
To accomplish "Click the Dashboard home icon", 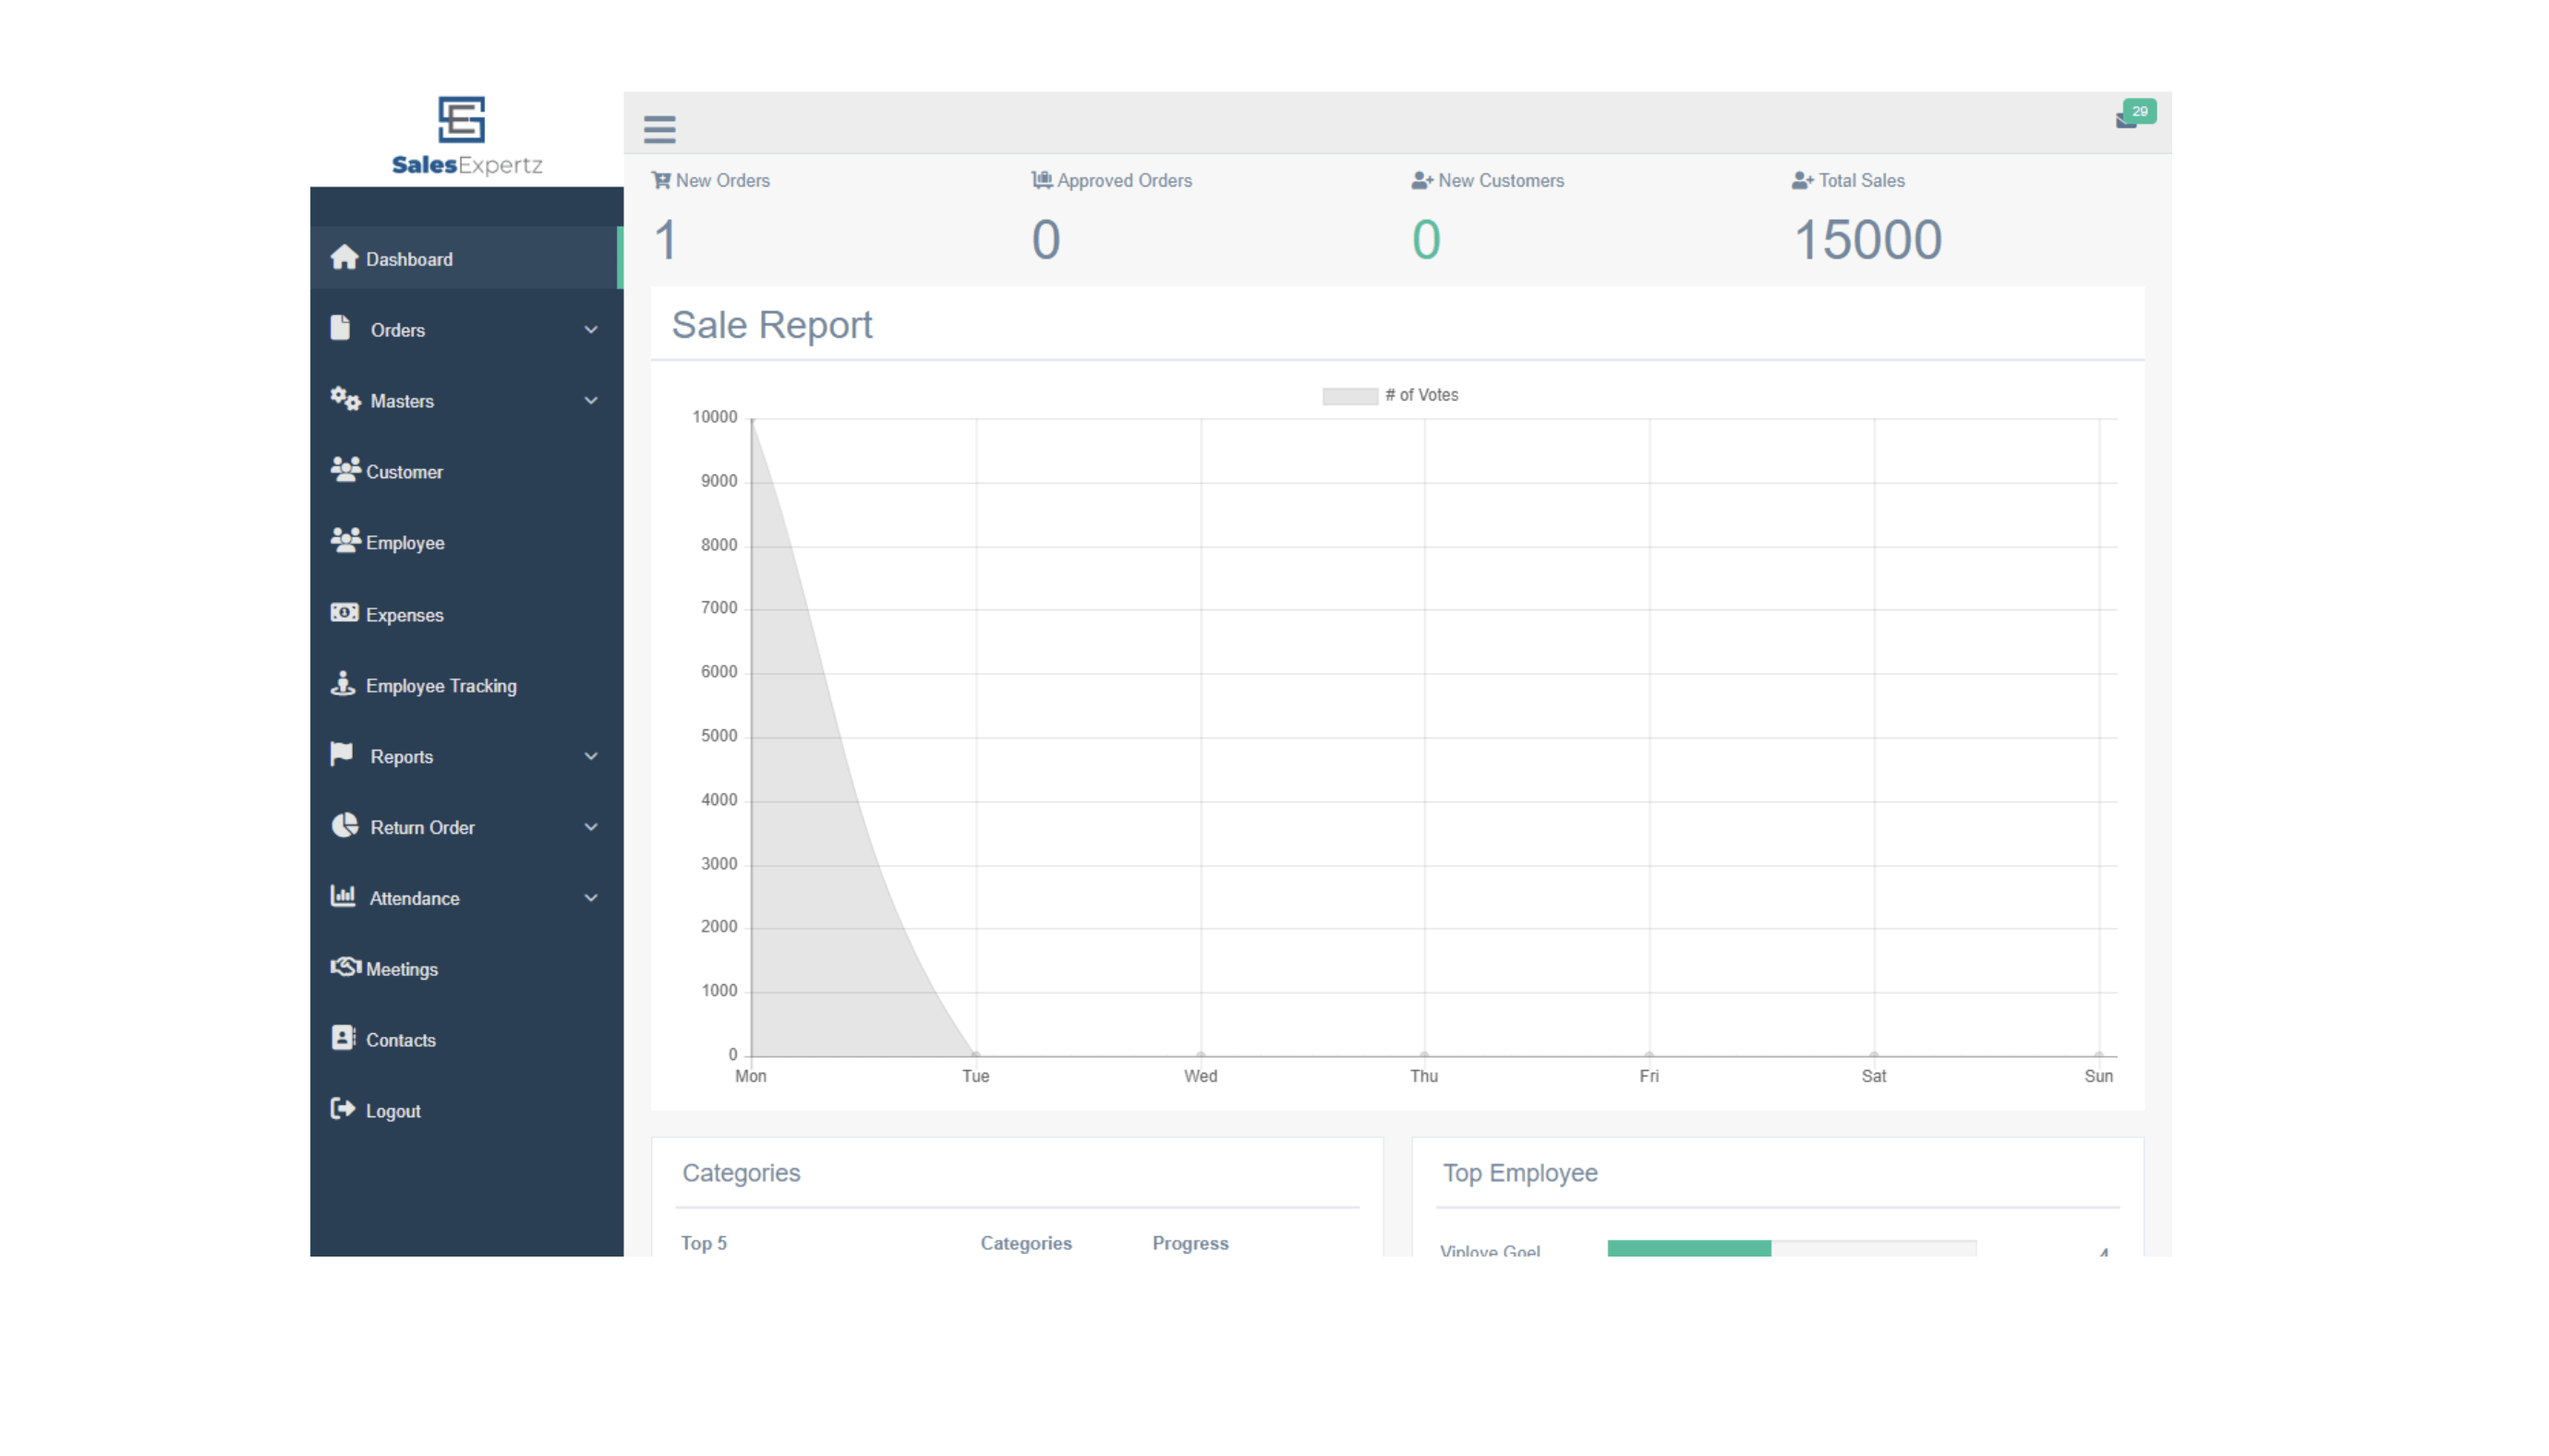I will (x=344, y=258).
